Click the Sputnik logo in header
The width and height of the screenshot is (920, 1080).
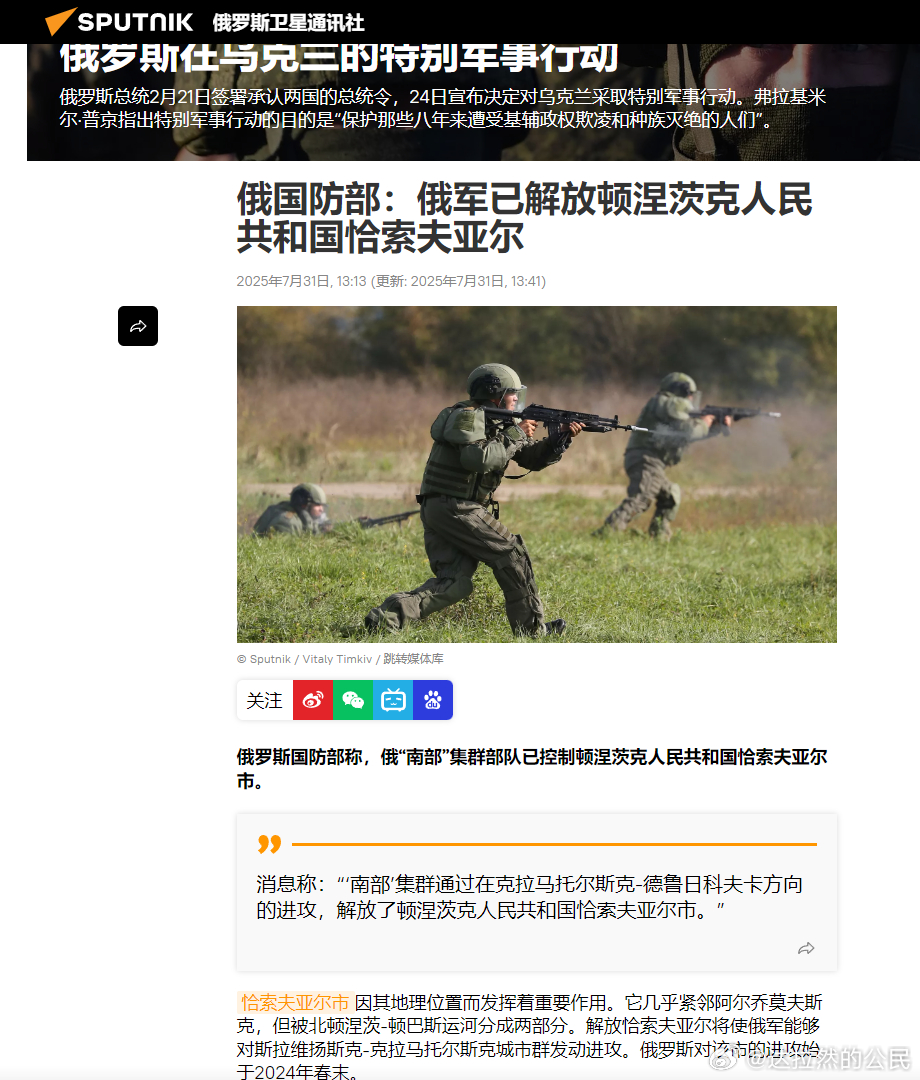point(119,22)
